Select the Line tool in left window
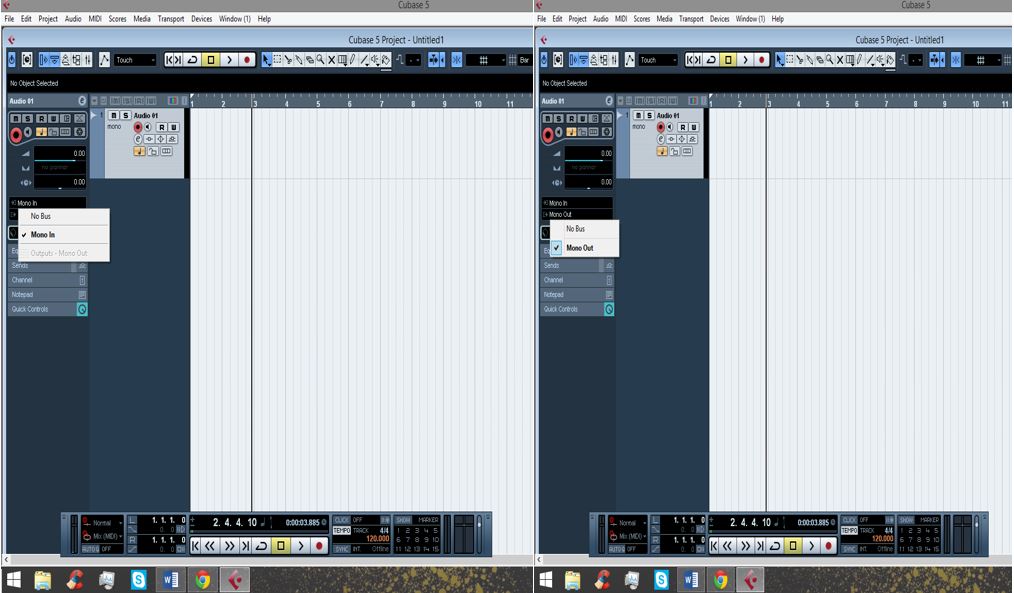1014x593 pixels. coord(364,59)
